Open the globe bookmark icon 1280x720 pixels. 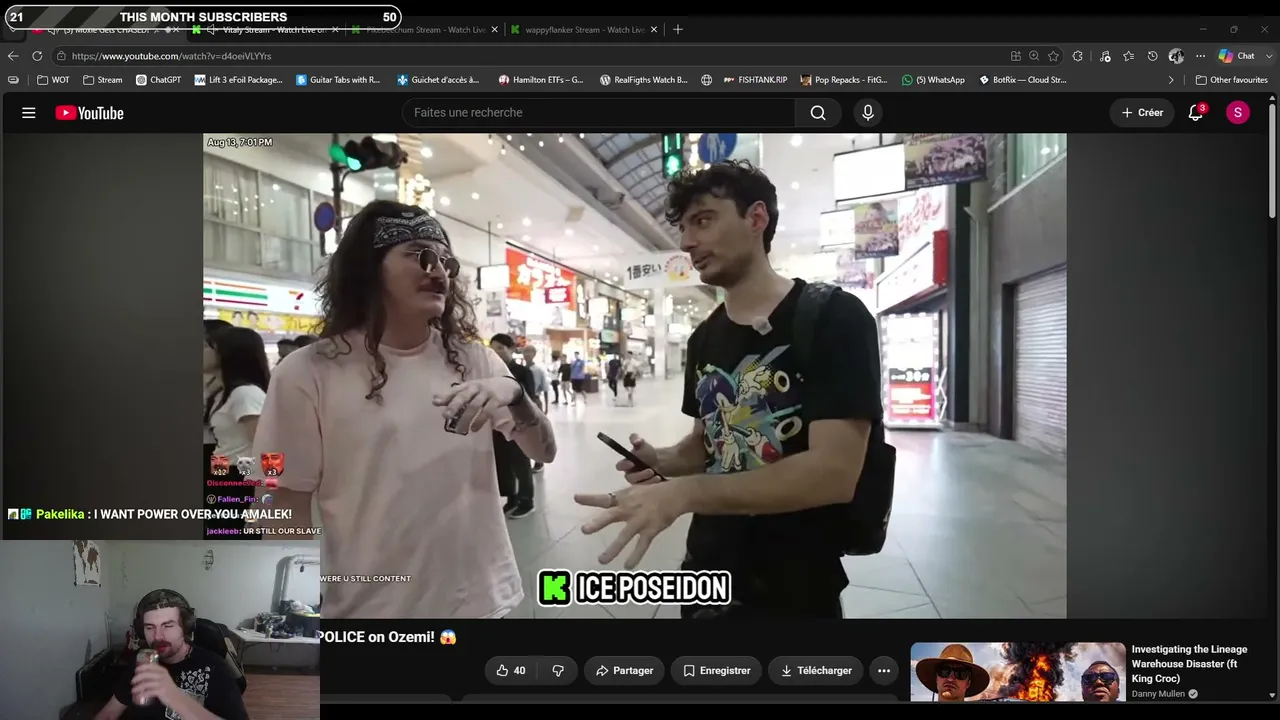[707, 80]
